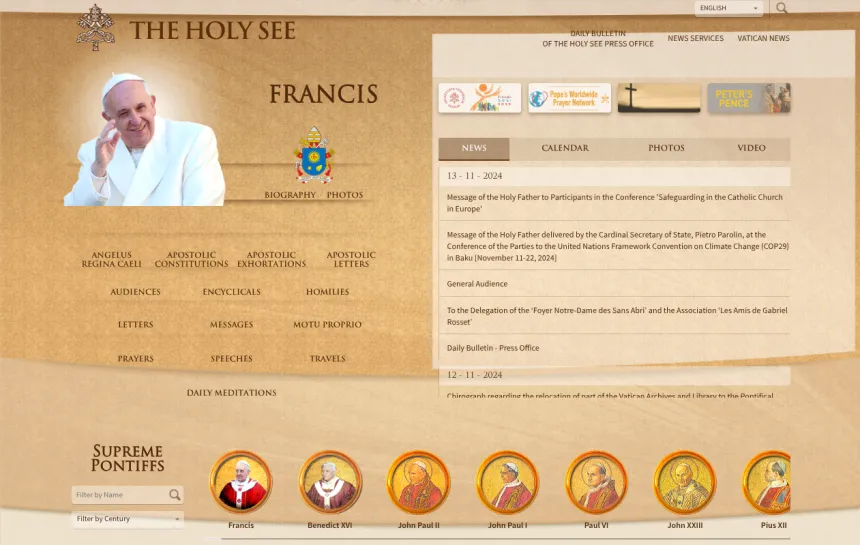Open the English language dropdown
Screen dimensions: 860x545
coord(728,8)
